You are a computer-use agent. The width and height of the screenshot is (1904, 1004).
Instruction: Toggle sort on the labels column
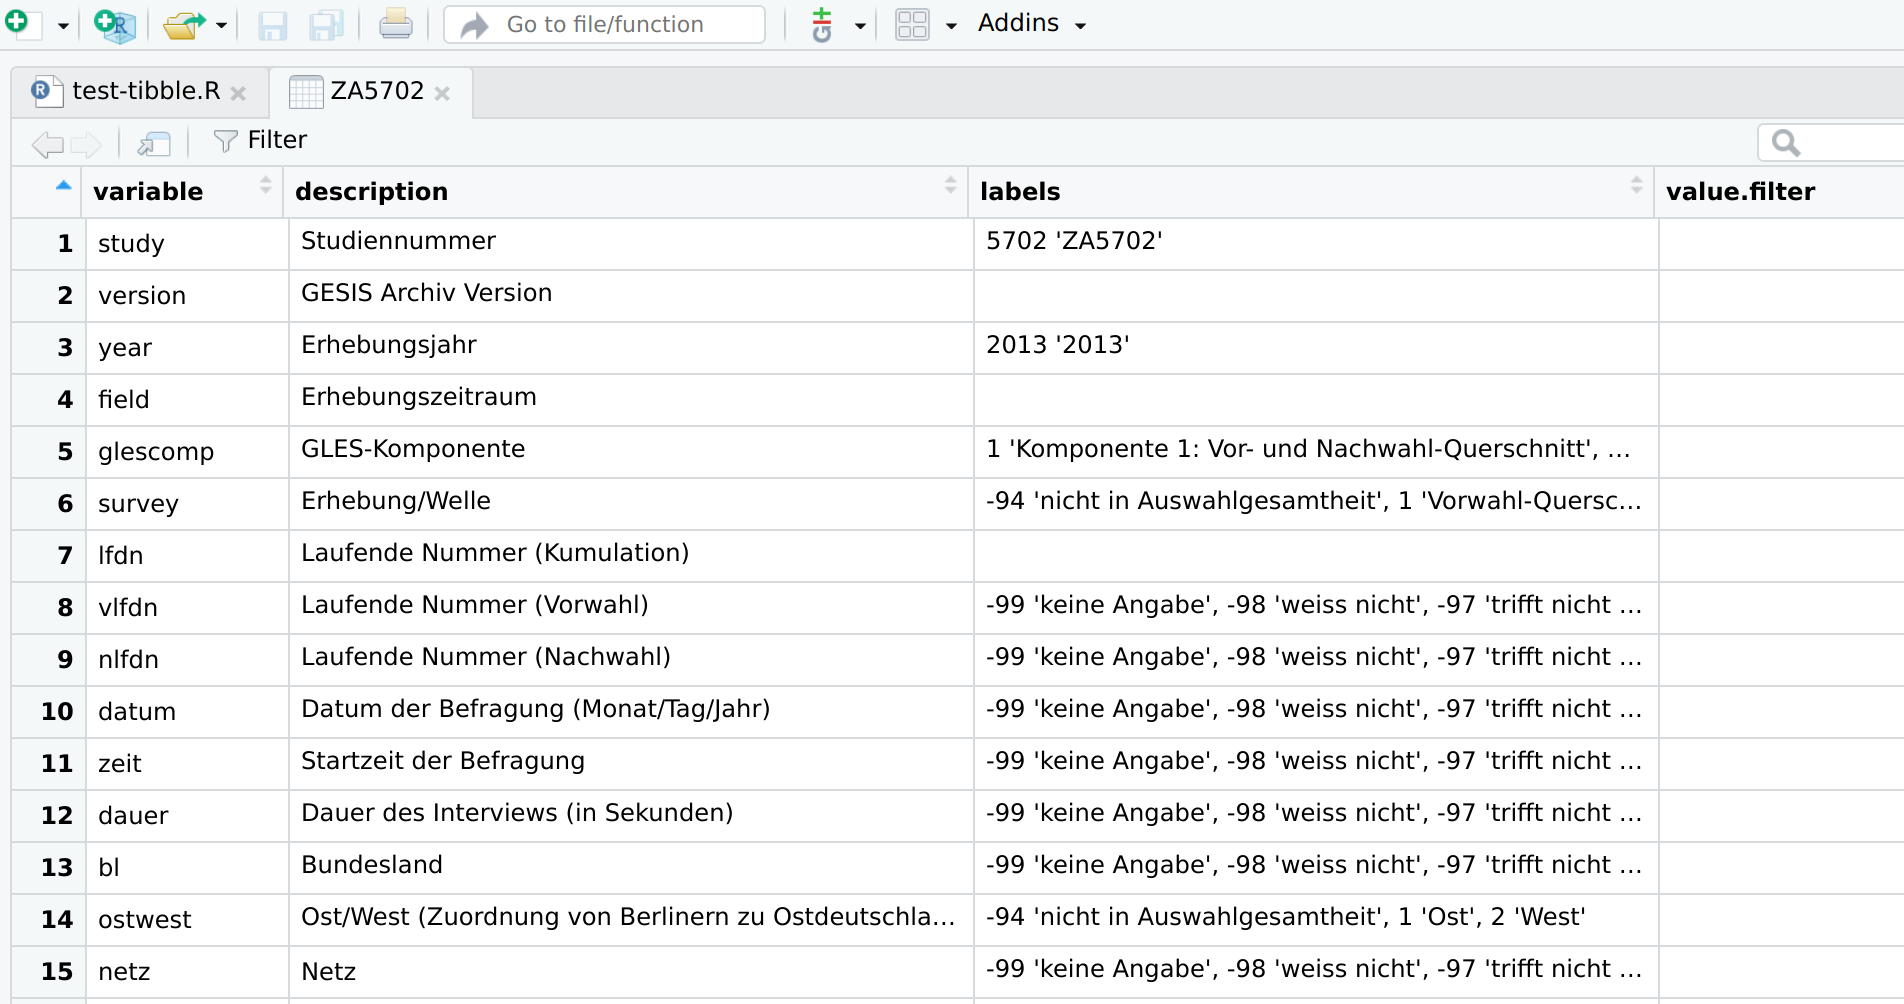1636,185
